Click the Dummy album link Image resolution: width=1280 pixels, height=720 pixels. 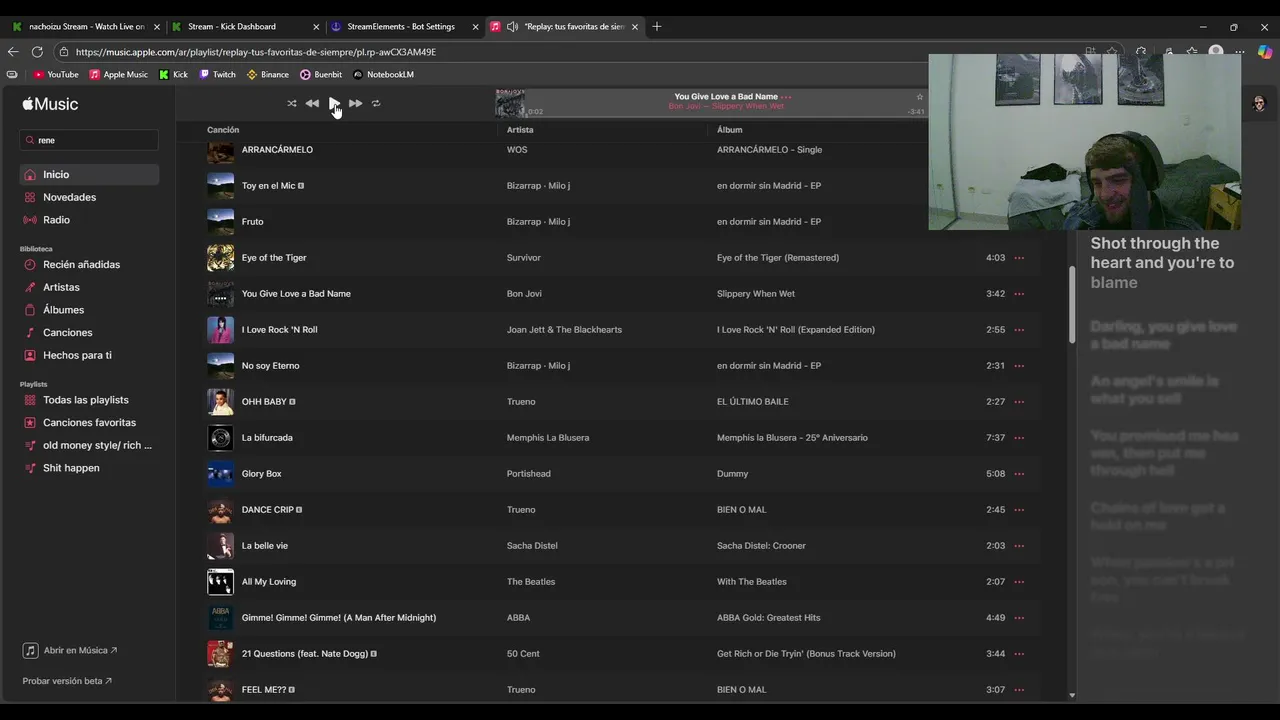coord(733,474)
